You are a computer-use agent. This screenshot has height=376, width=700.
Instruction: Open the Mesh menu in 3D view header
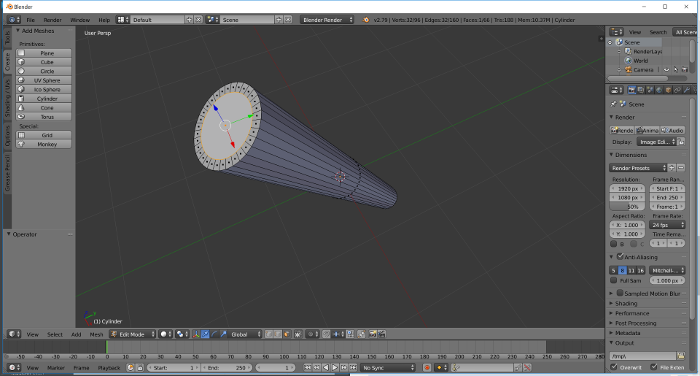[x=96, y=334]
